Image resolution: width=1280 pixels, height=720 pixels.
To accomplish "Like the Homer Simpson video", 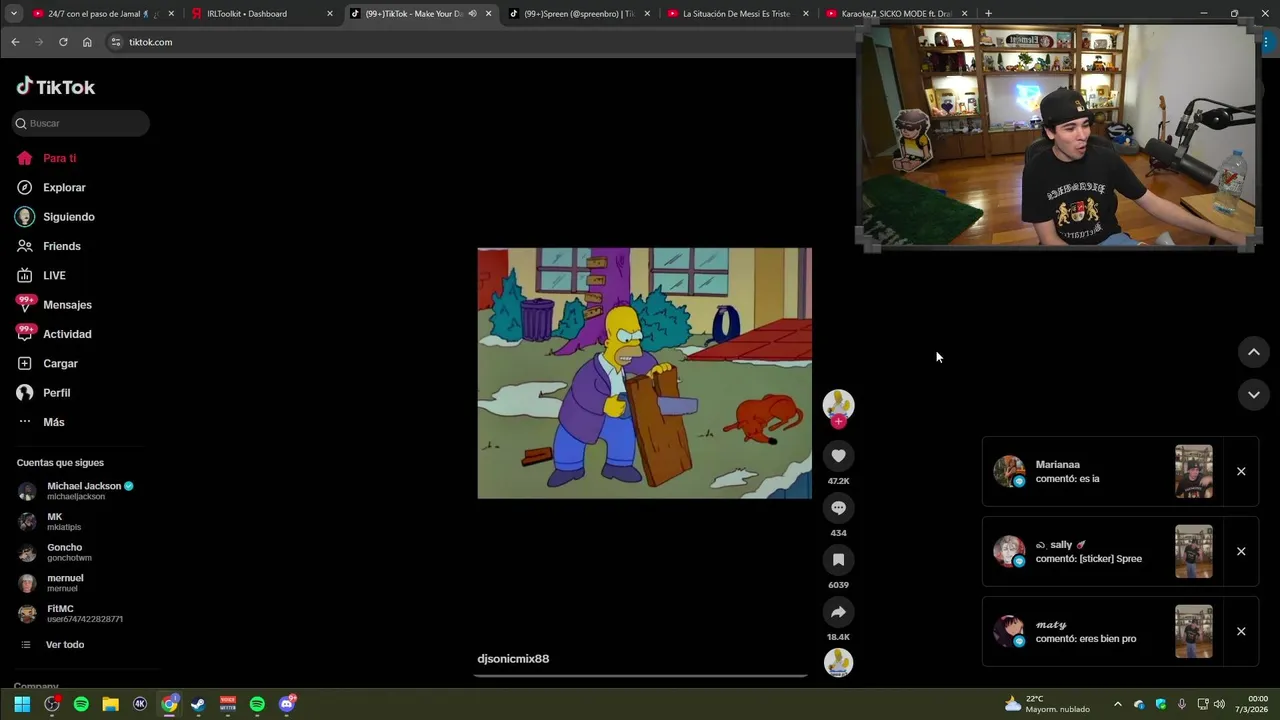I will (838, 456).
